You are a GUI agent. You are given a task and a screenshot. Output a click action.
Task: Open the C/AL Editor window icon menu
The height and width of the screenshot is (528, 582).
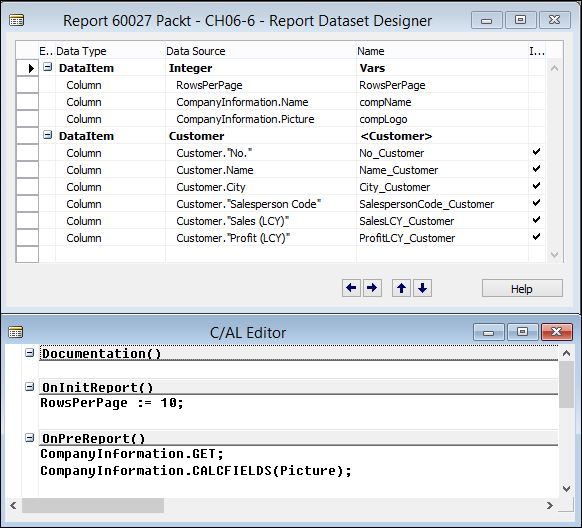point(16,332)
